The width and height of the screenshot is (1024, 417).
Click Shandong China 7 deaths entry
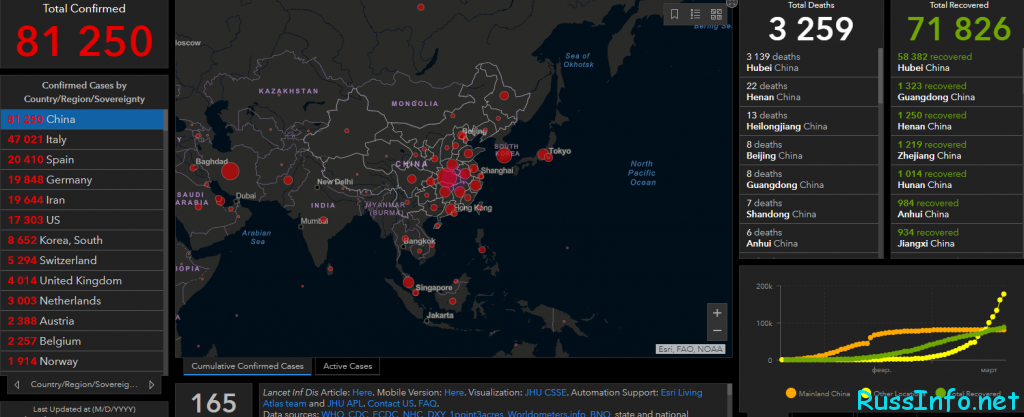pyautogui.click(x=810, y=209)
